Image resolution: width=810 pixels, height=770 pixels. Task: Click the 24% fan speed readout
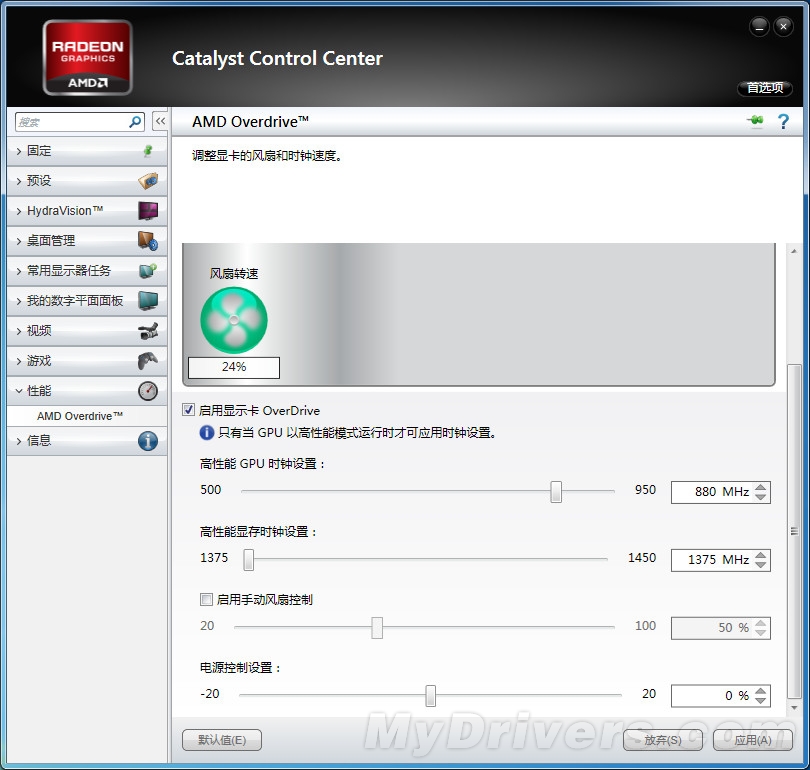pos(234,367)
